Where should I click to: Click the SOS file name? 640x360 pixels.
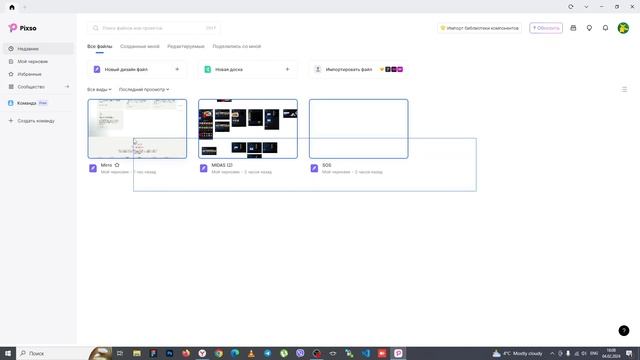[327, 165]
